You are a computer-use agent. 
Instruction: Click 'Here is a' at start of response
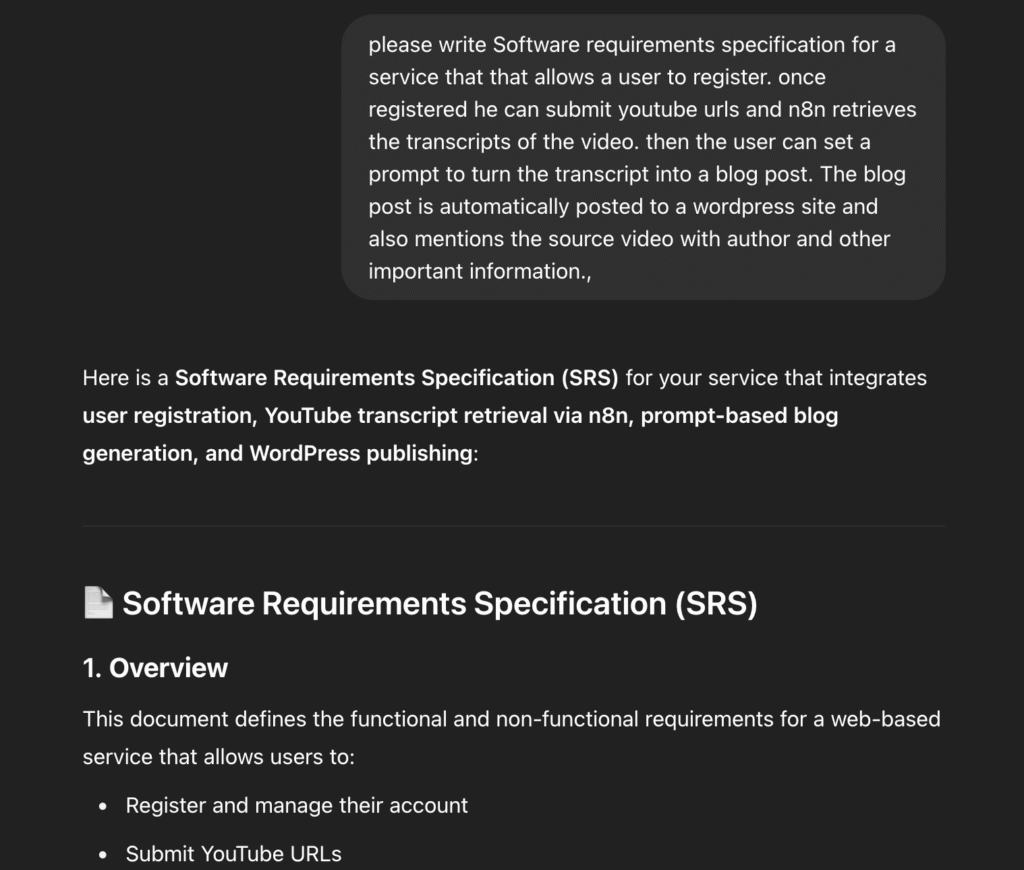click(125, 378)
